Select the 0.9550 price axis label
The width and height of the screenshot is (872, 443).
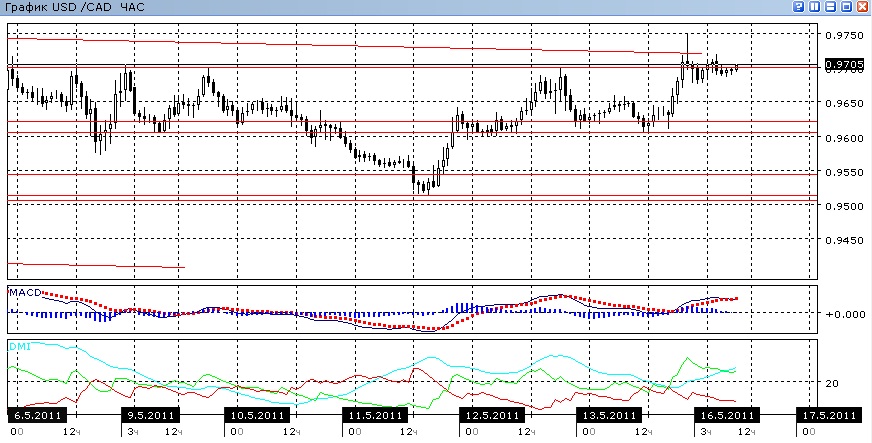tap(845, 172)
